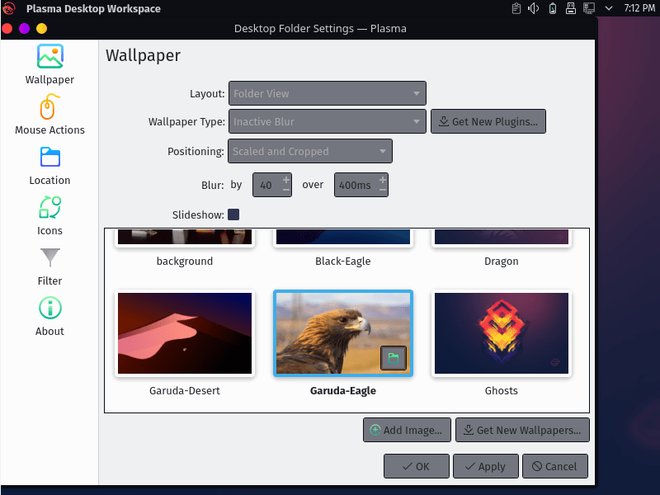Click the Garuda logo in top panel
Screen dimensions: 660x495
9,8
